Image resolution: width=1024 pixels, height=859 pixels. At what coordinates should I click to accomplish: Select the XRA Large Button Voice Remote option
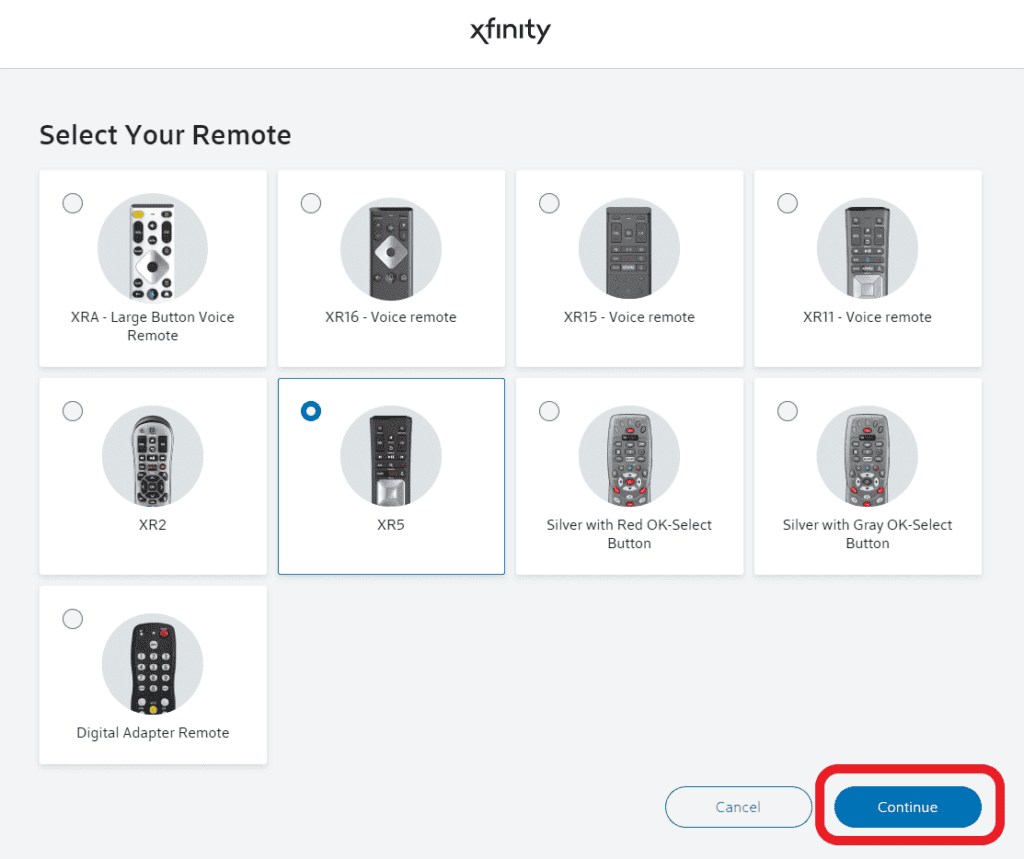[72, 203]
